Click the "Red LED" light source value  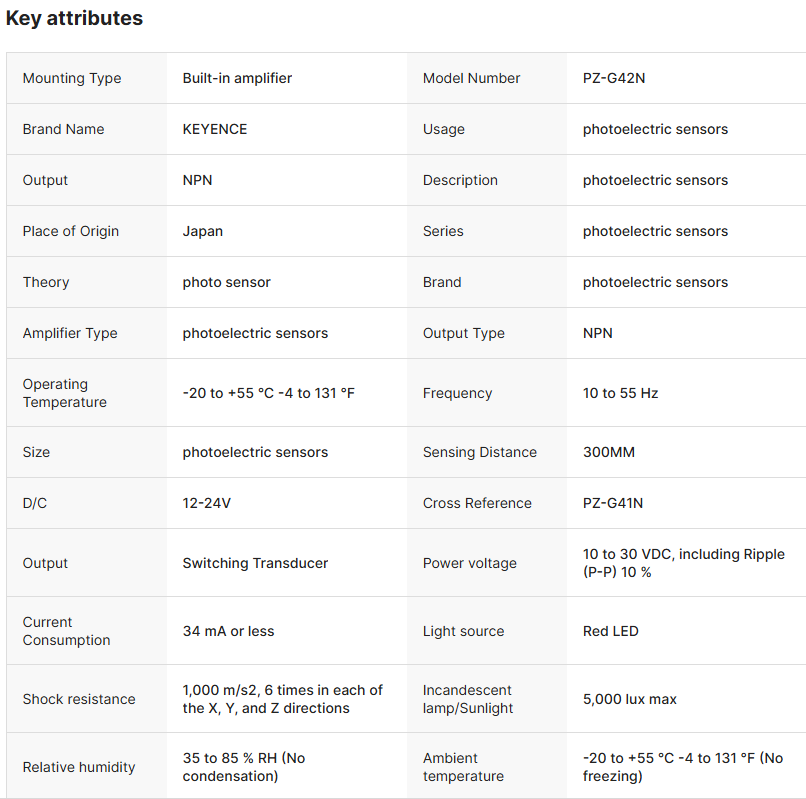pos(610,631)
